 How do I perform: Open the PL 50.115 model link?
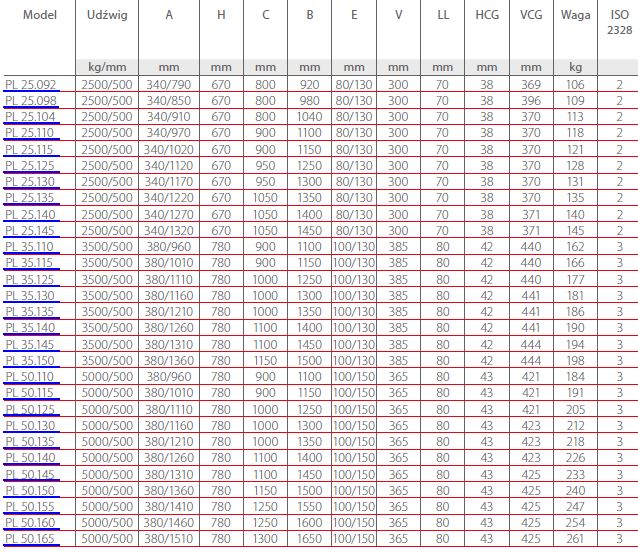(x=29, y=393)
